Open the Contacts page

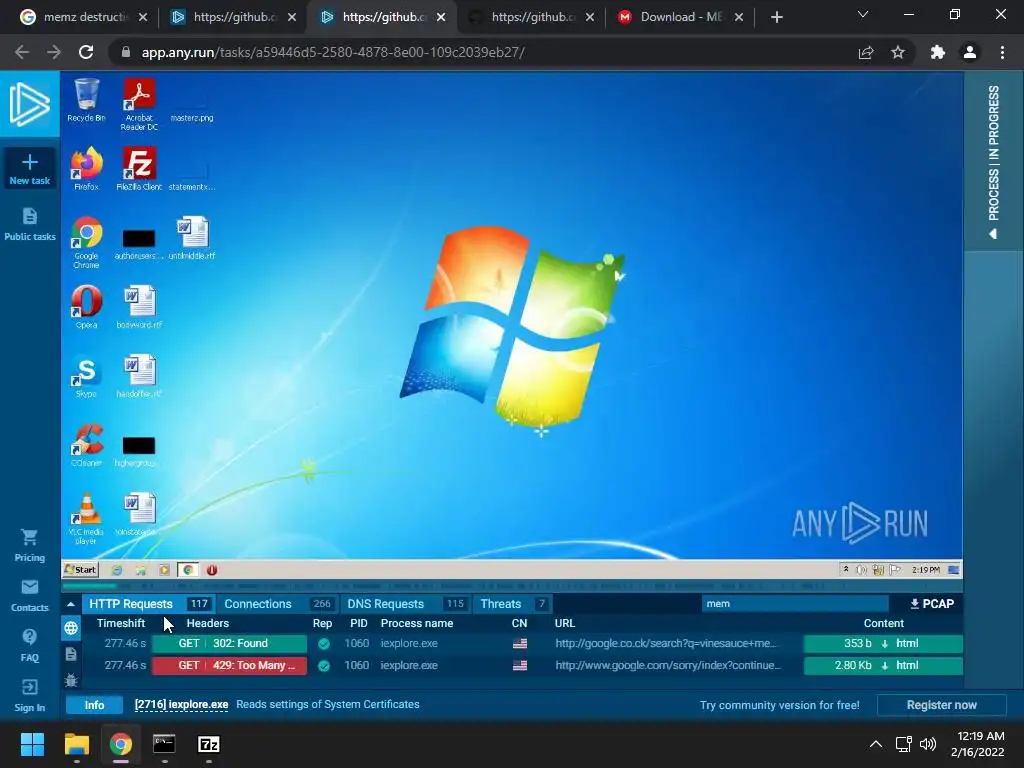(29, 596)
